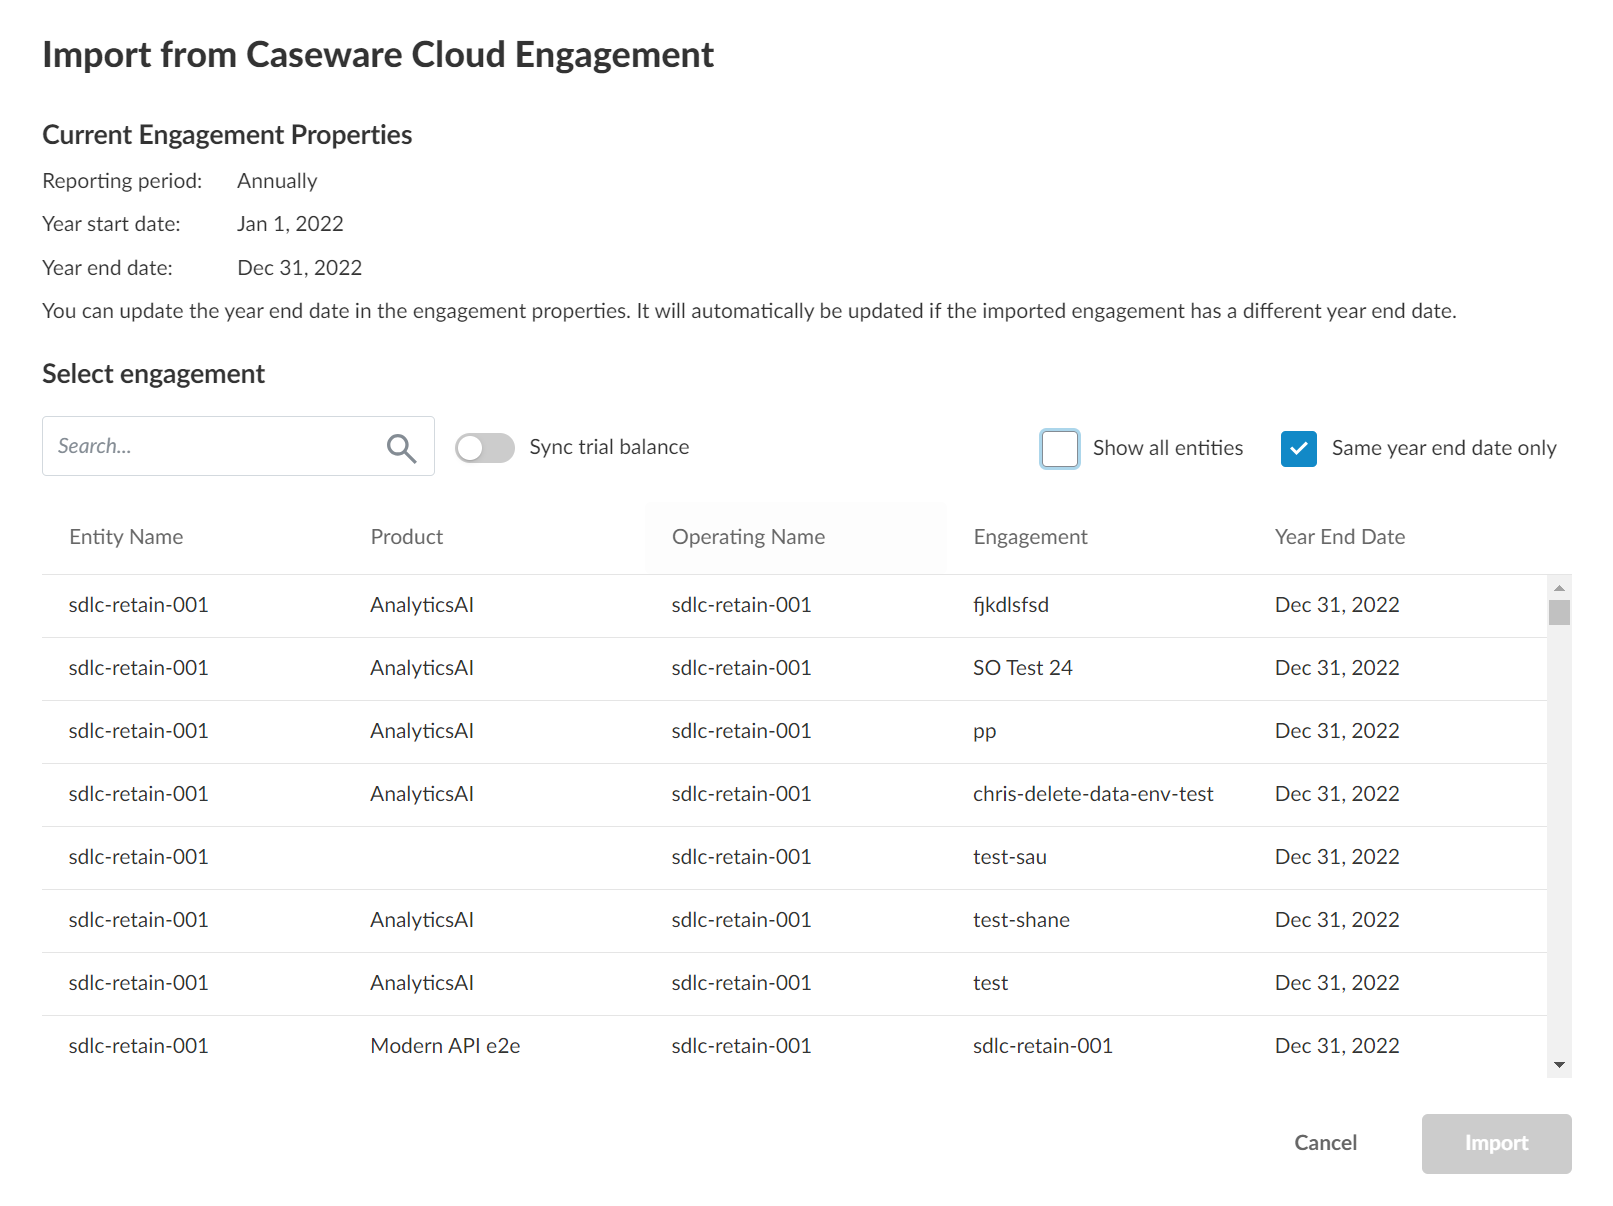Sort by the Year End Date column
Viewport: 1613px width, 1206px height.
pos(1339,537)
